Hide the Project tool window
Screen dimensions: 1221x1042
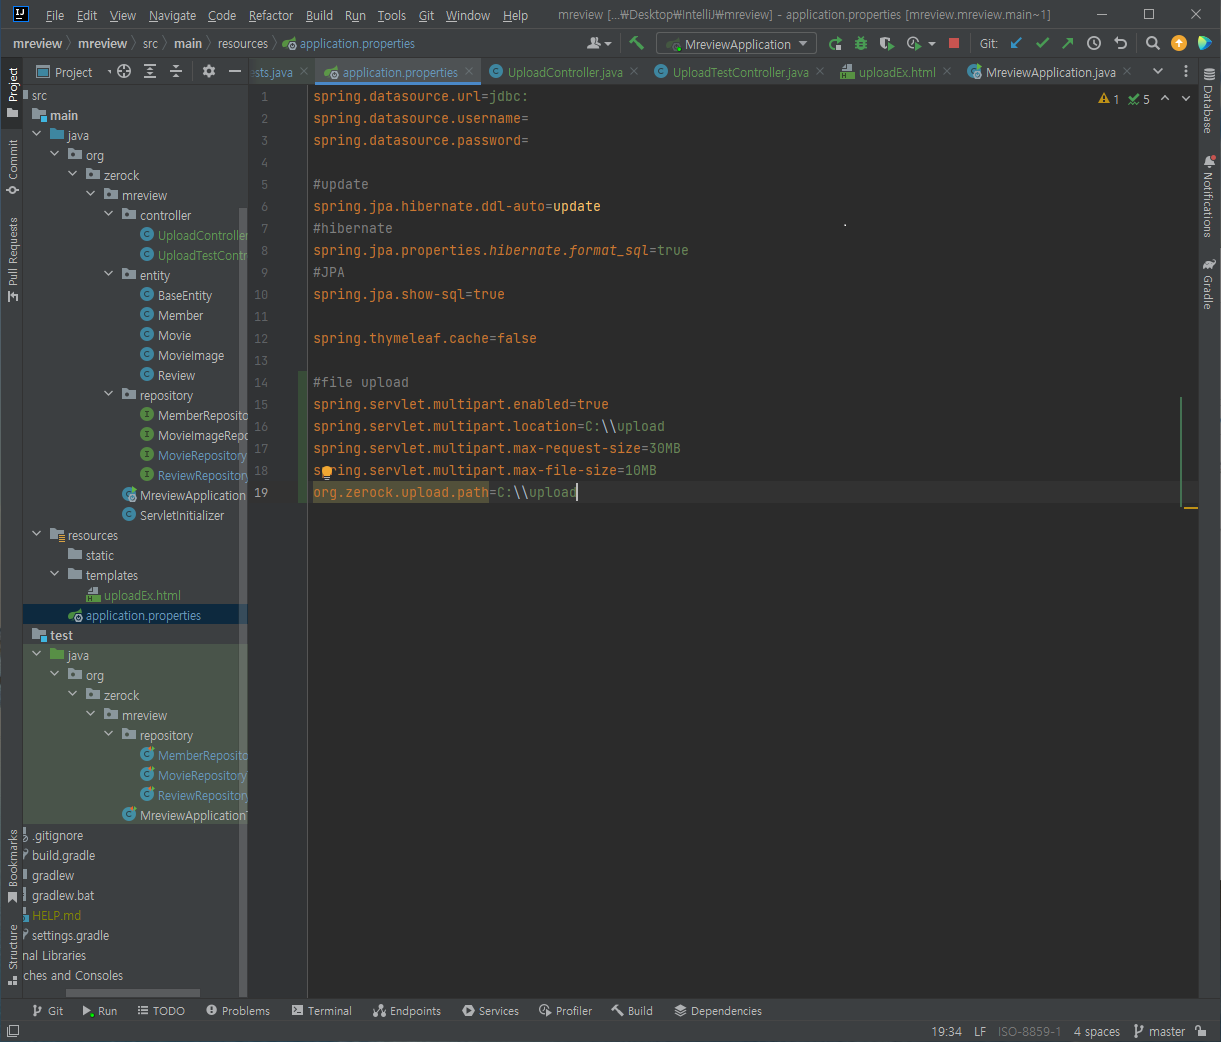coord(235,71)
